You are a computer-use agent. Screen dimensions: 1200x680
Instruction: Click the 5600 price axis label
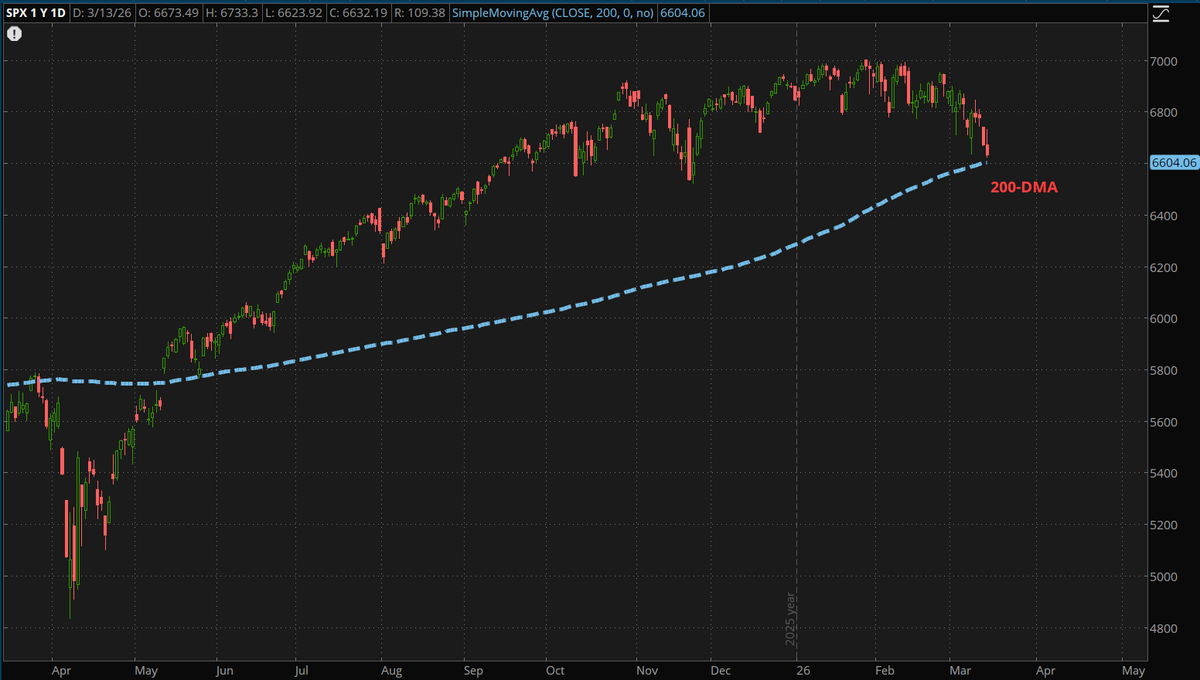click(x=1165, y=423)
